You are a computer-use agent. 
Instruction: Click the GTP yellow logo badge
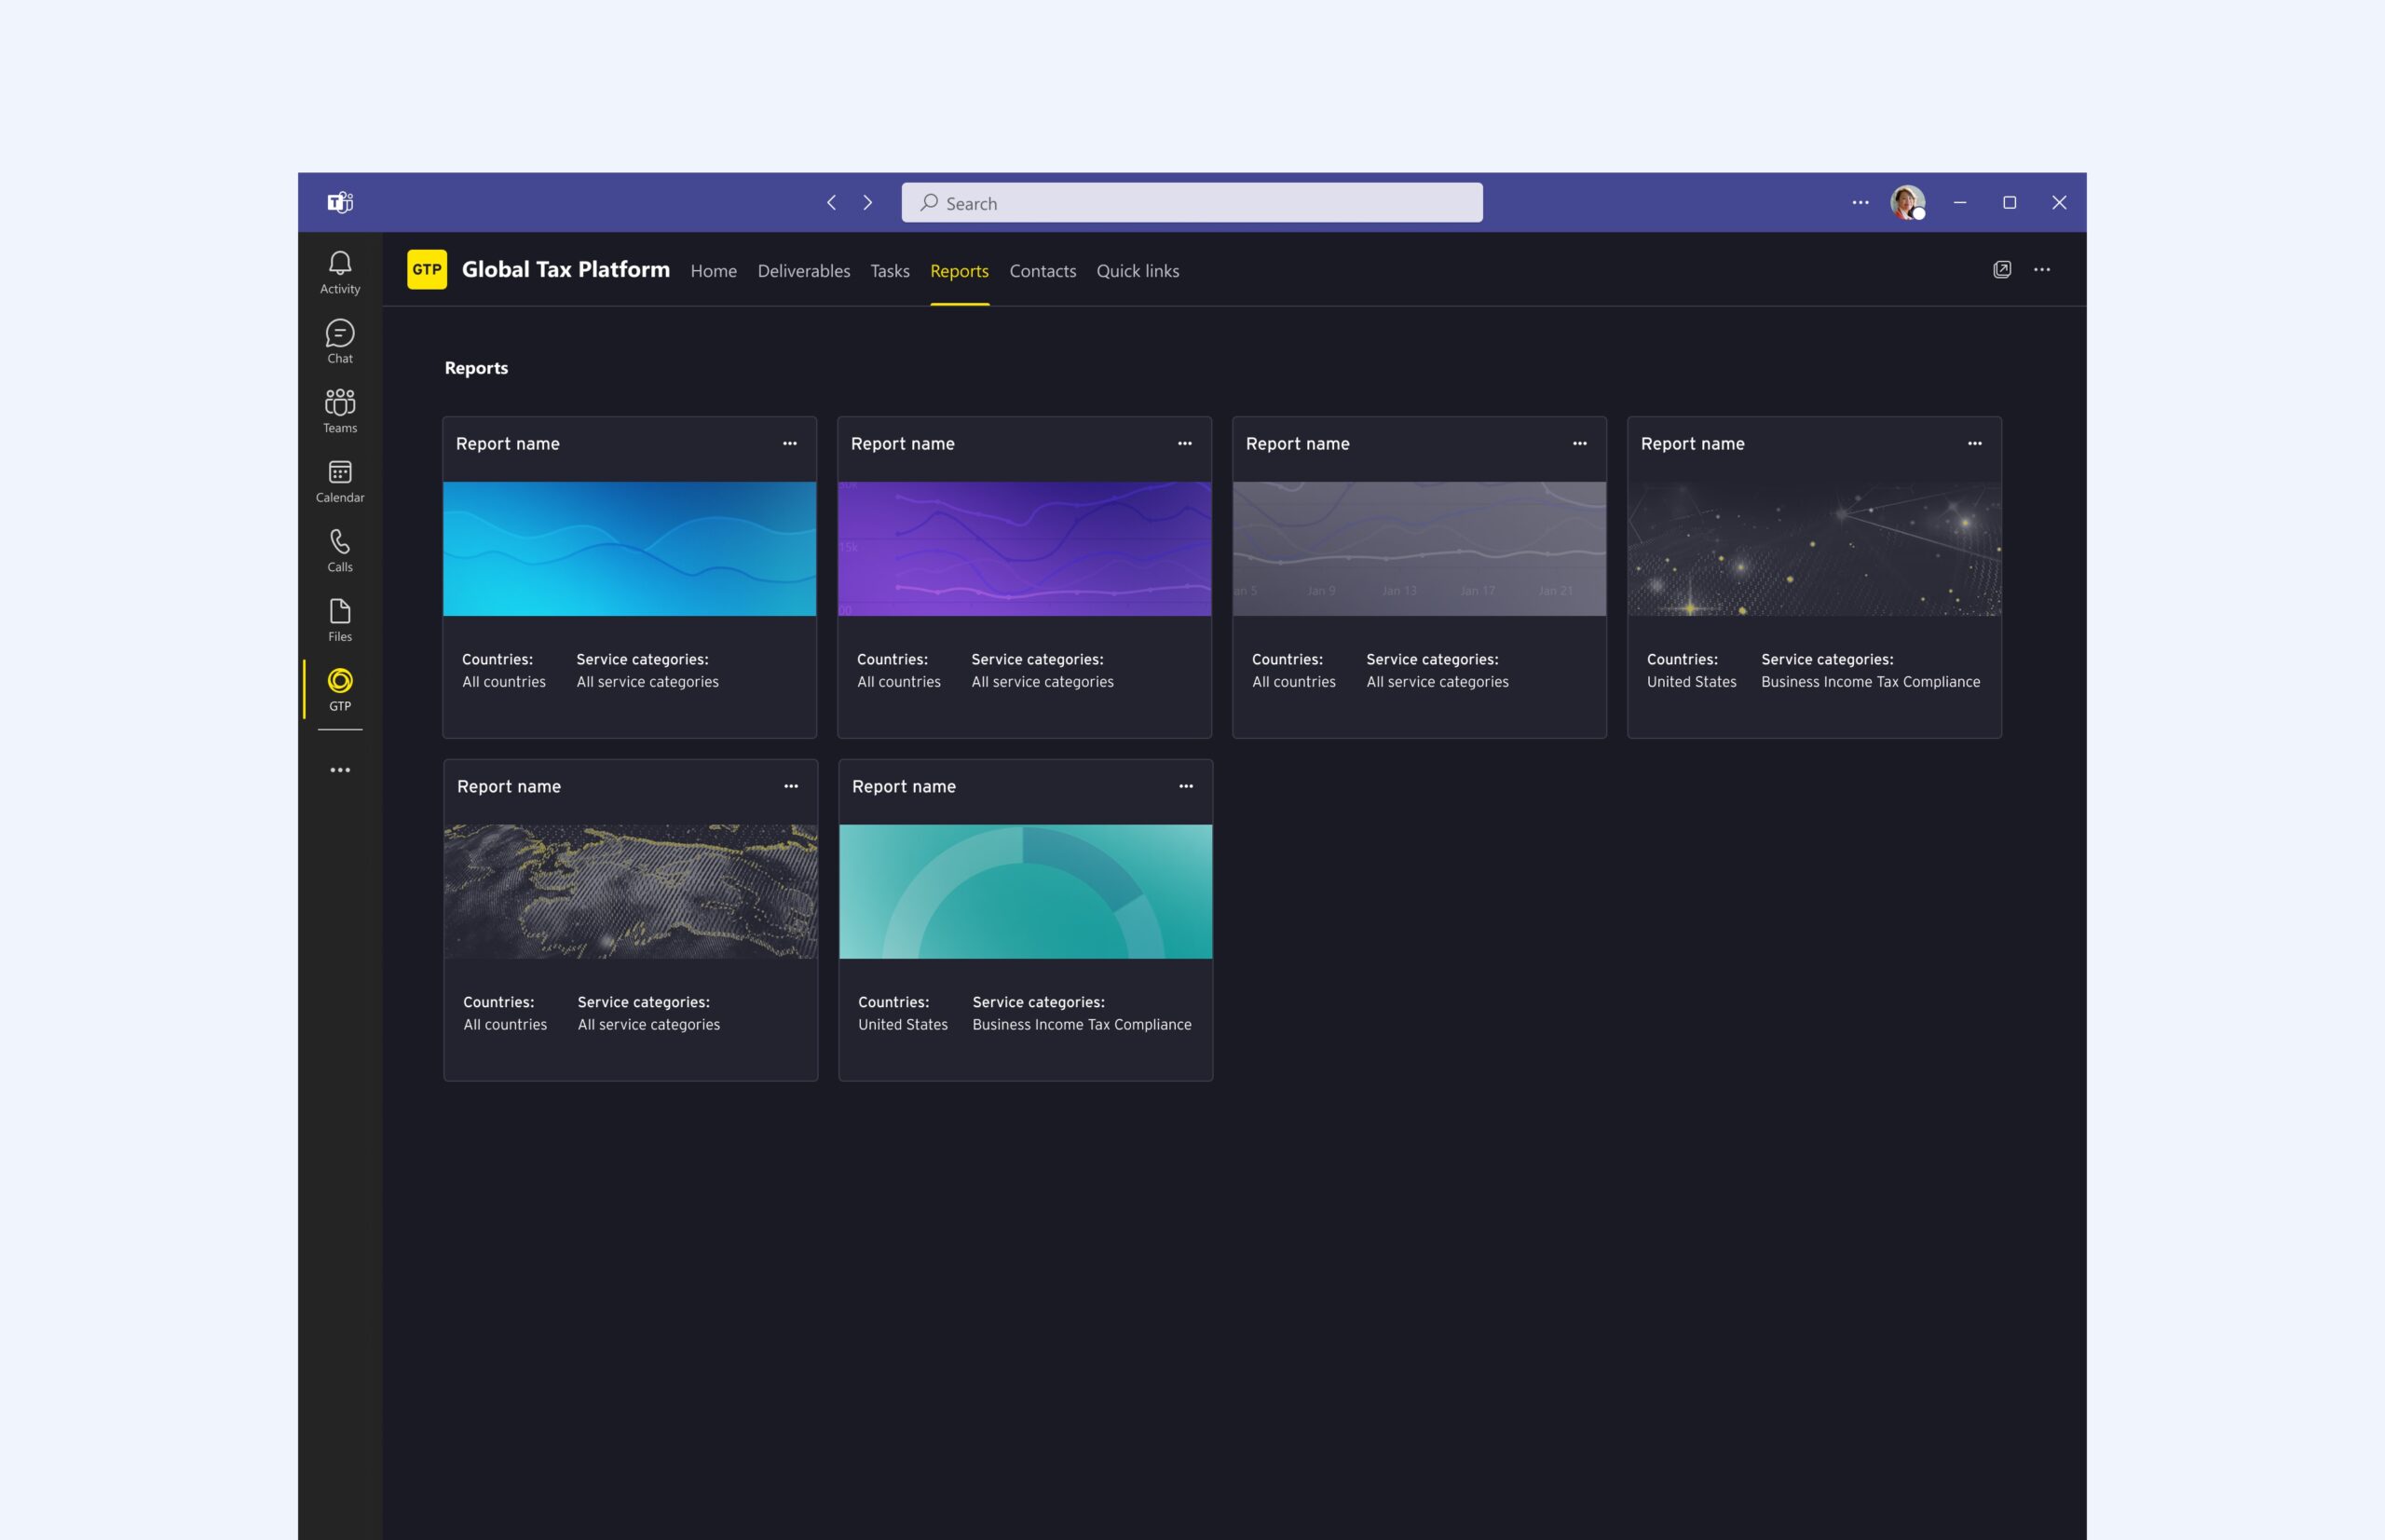click(x=427, y=270)
